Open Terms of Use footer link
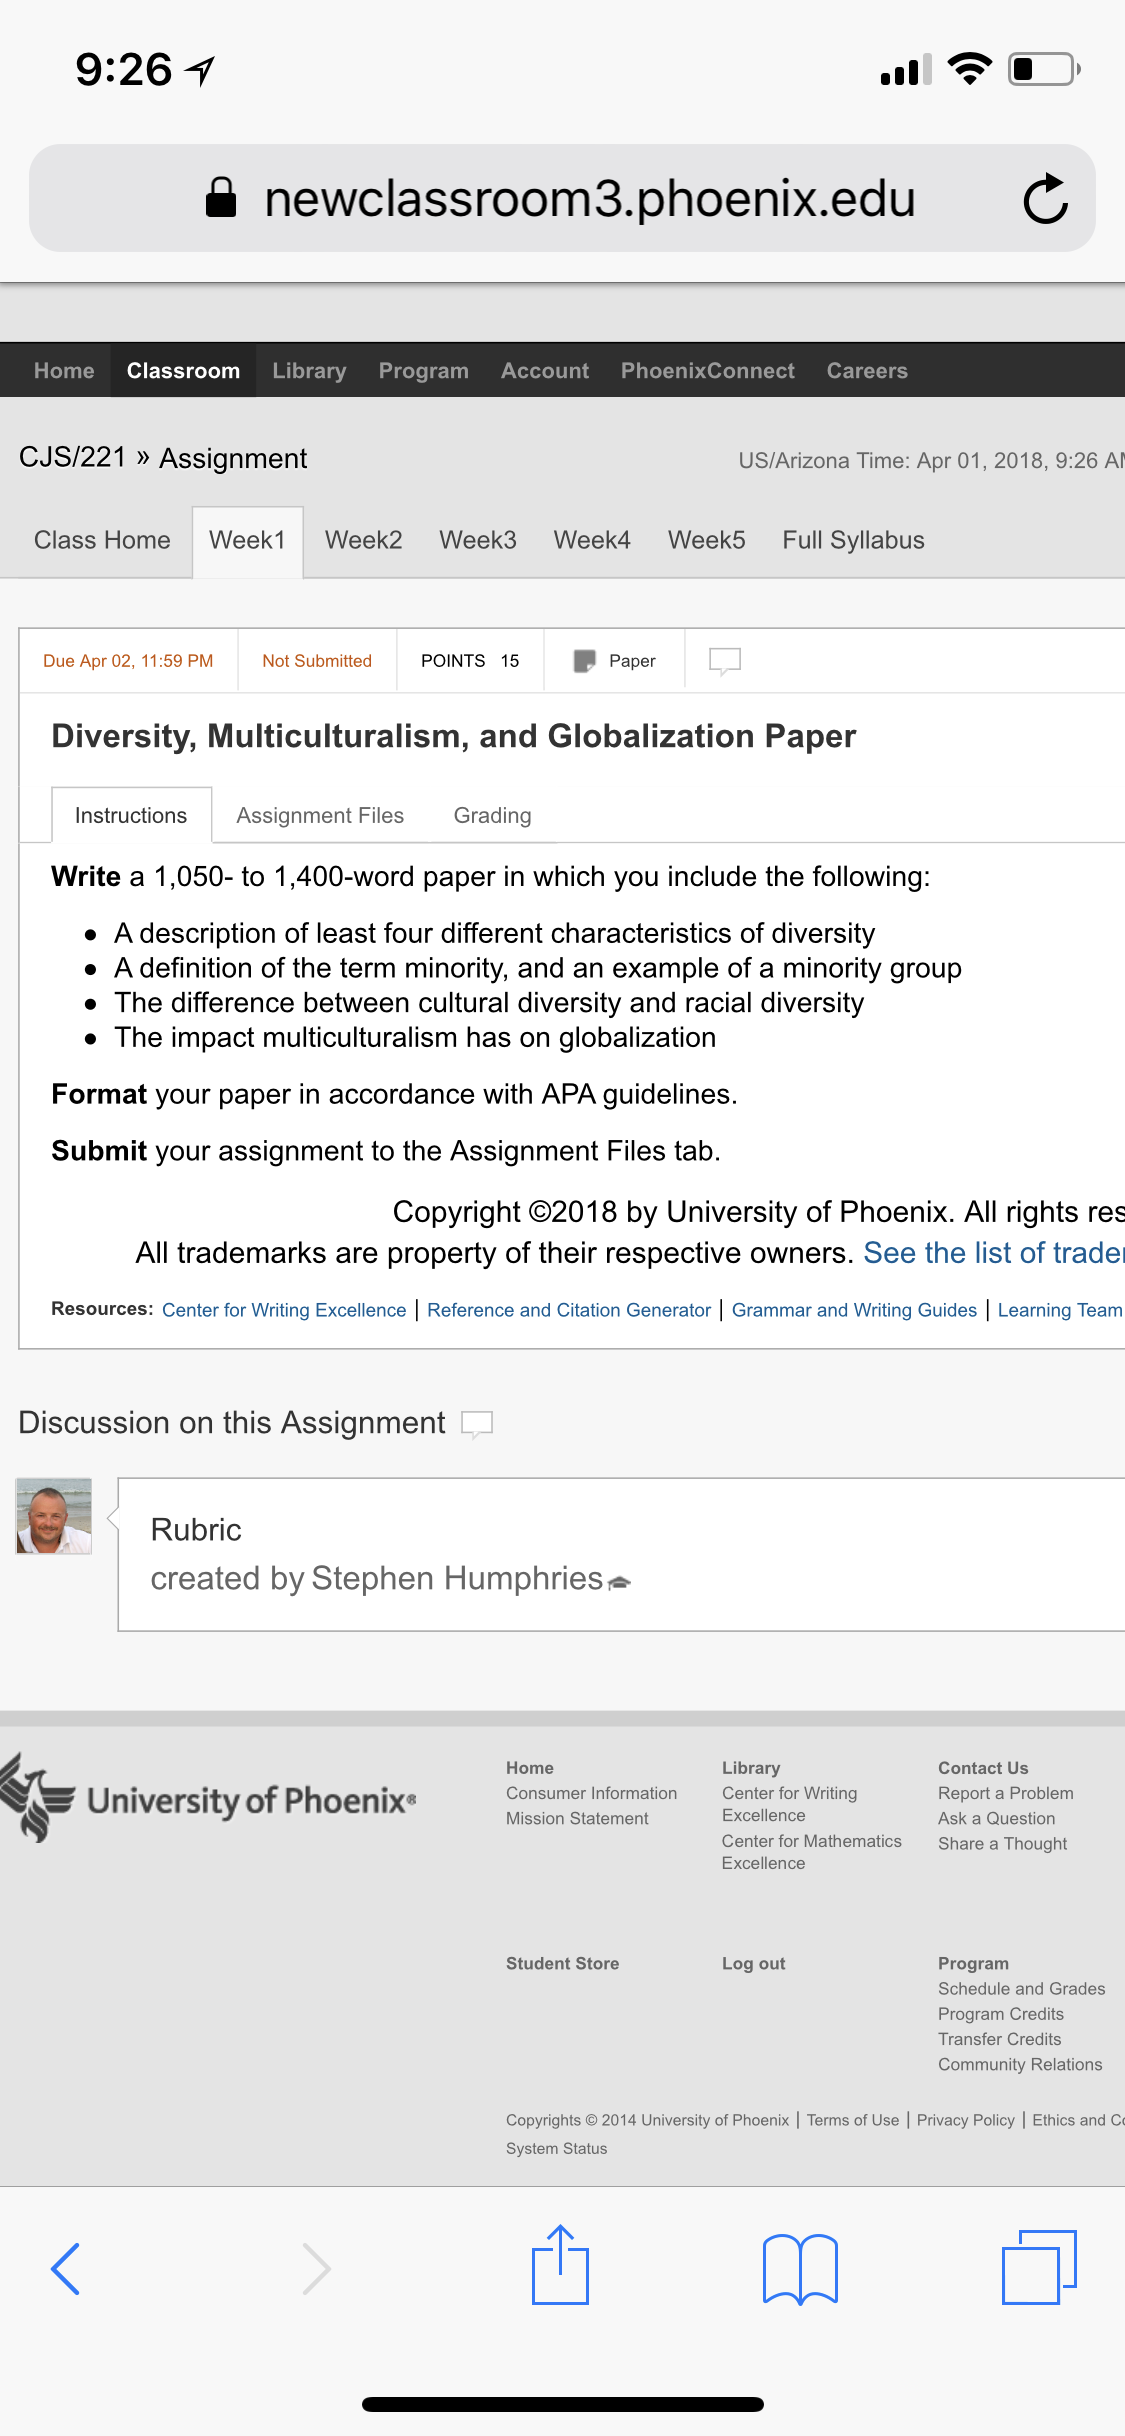Screen dimensions: 1125x2436 [853, 2120]
